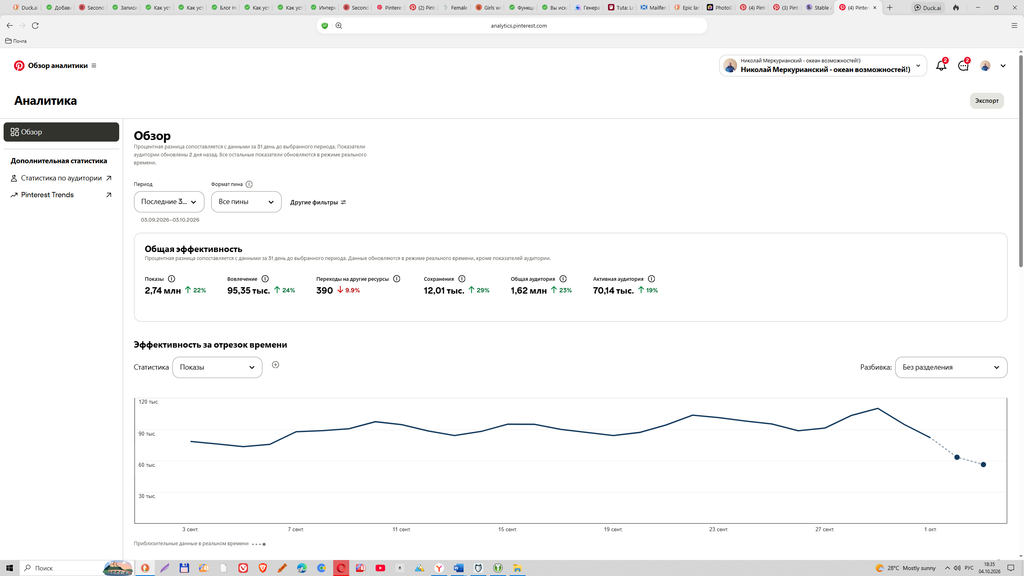1024x576 pixels.
Task: Reload the page in the browser
Action: click(35, 25)
